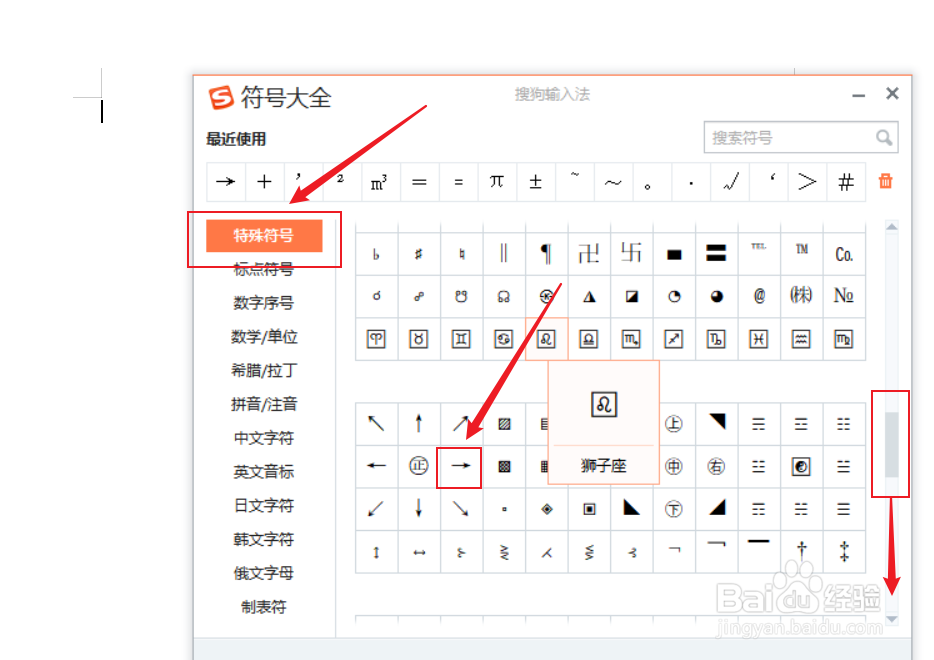Open the 日文字符 category
The image size is (934, 660).
click(x=264, y=506)
